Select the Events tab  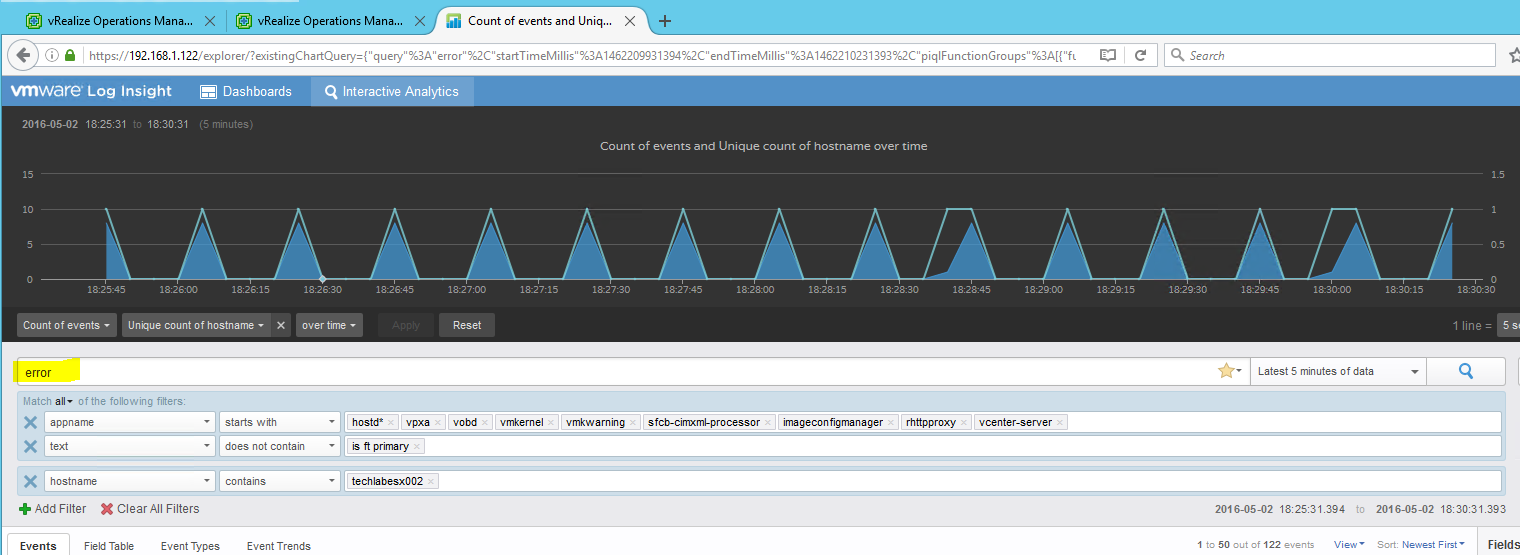[x=38, y=545]
